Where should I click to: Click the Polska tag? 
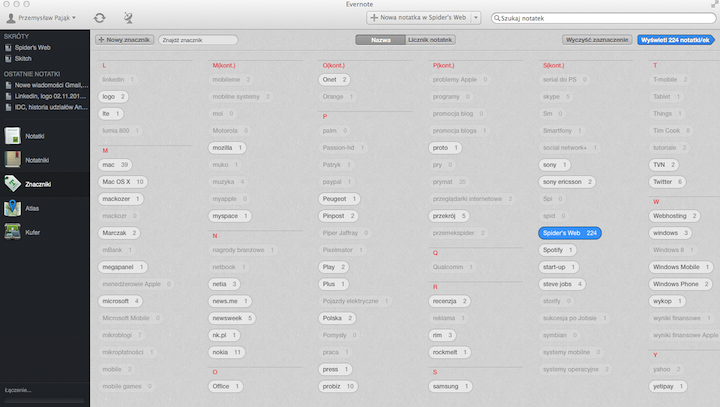tap(337, 318)
